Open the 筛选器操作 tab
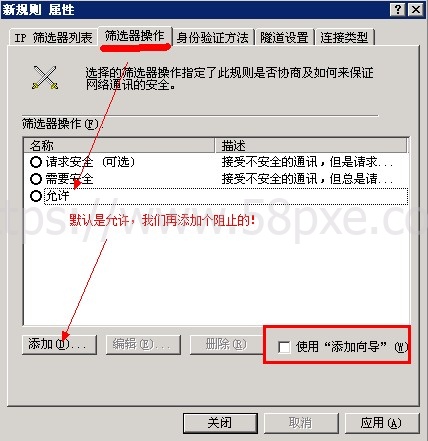This screenshot has height=441, width=428. pos(135,36)
